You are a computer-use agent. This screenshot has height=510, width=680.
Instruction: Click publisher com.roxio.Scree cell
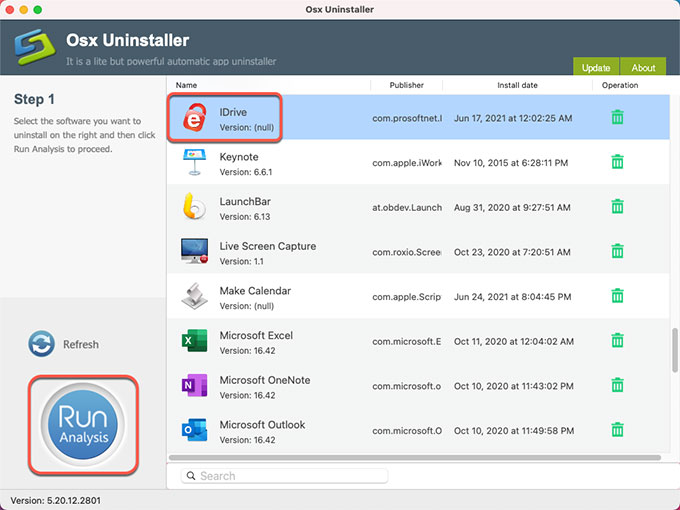coord(407,252)
